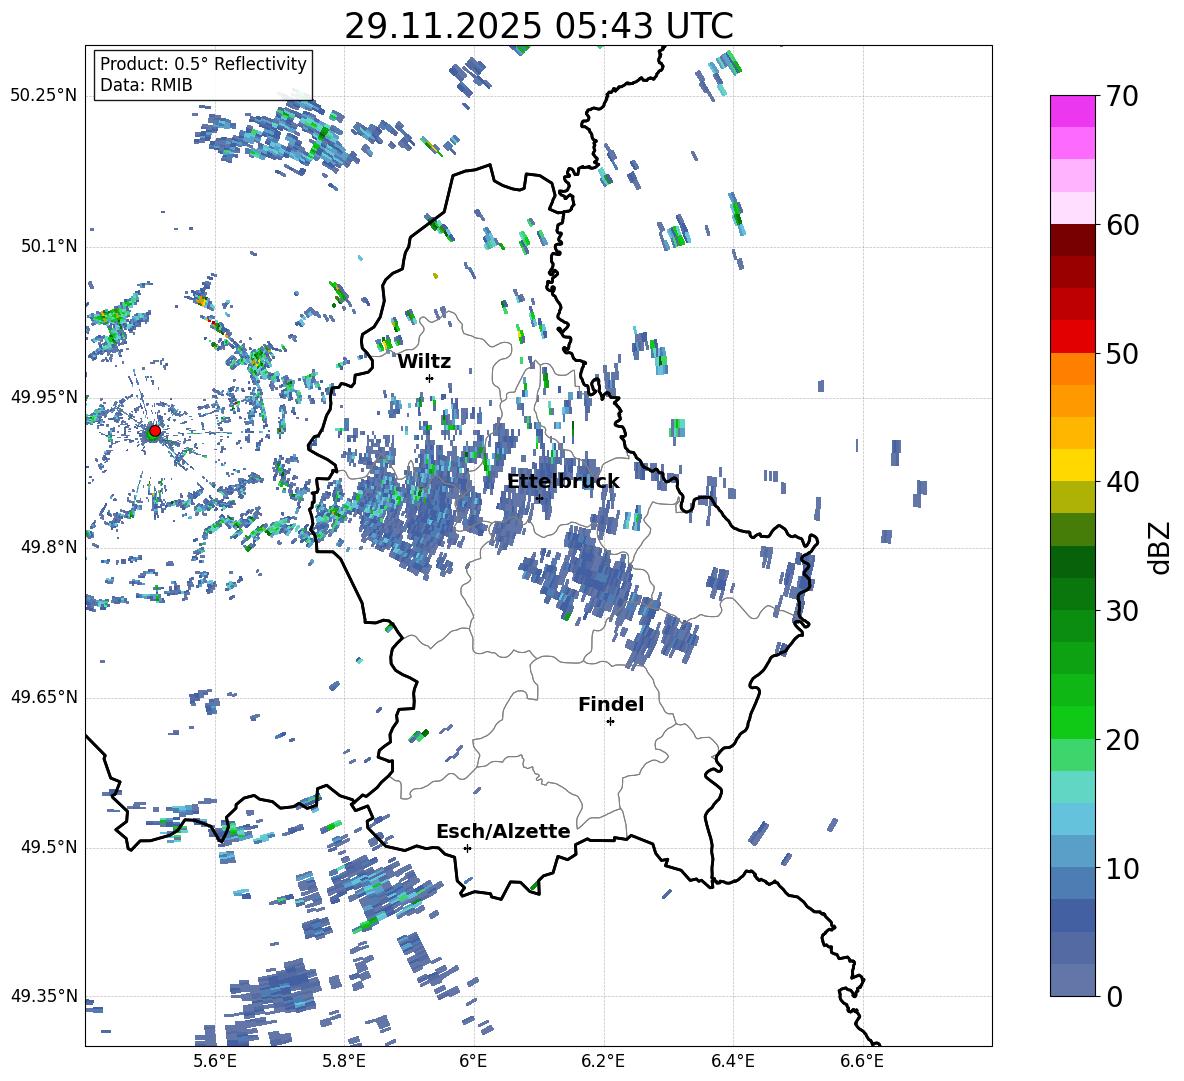The height and width of the screenshot is (1081, 1184).
Task: Click the yellow colorbar swatch above 40
Action: pos(1072,465)
